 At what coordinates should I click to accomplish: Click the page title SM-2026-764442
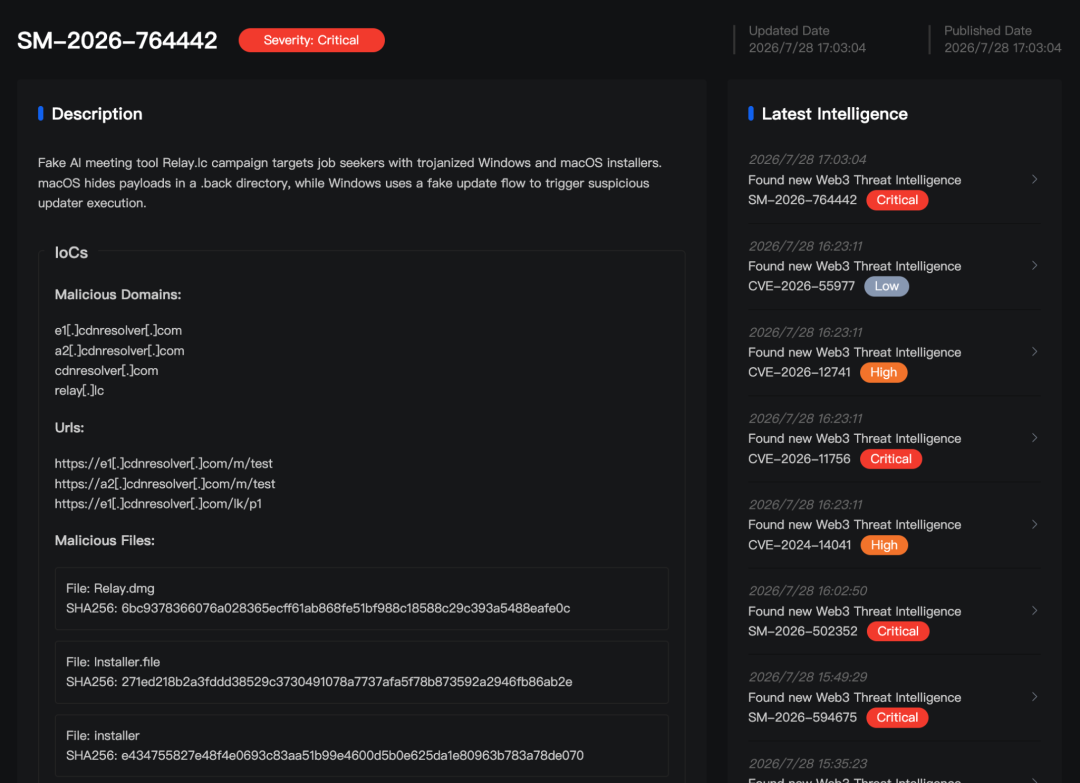(x=117, y=41)
